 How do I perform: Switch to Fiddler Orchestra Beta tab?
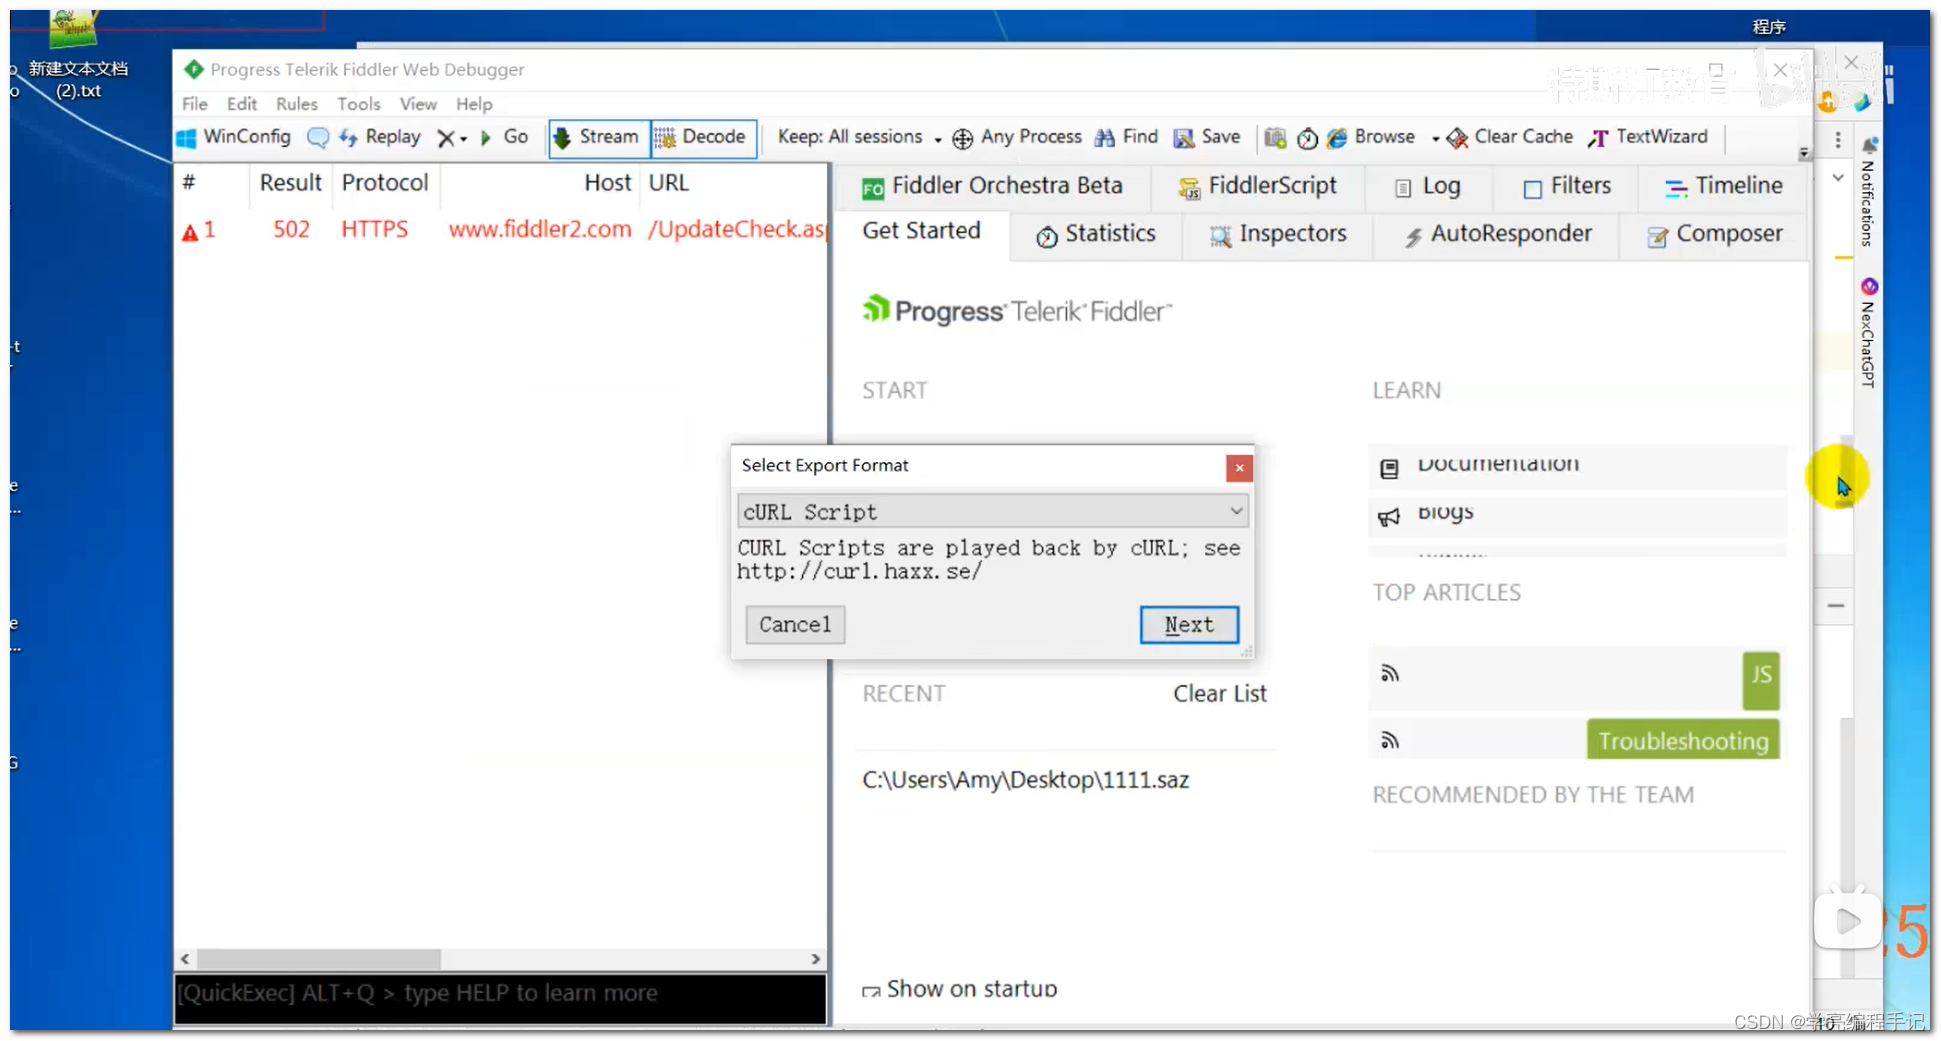click(992, 186)
